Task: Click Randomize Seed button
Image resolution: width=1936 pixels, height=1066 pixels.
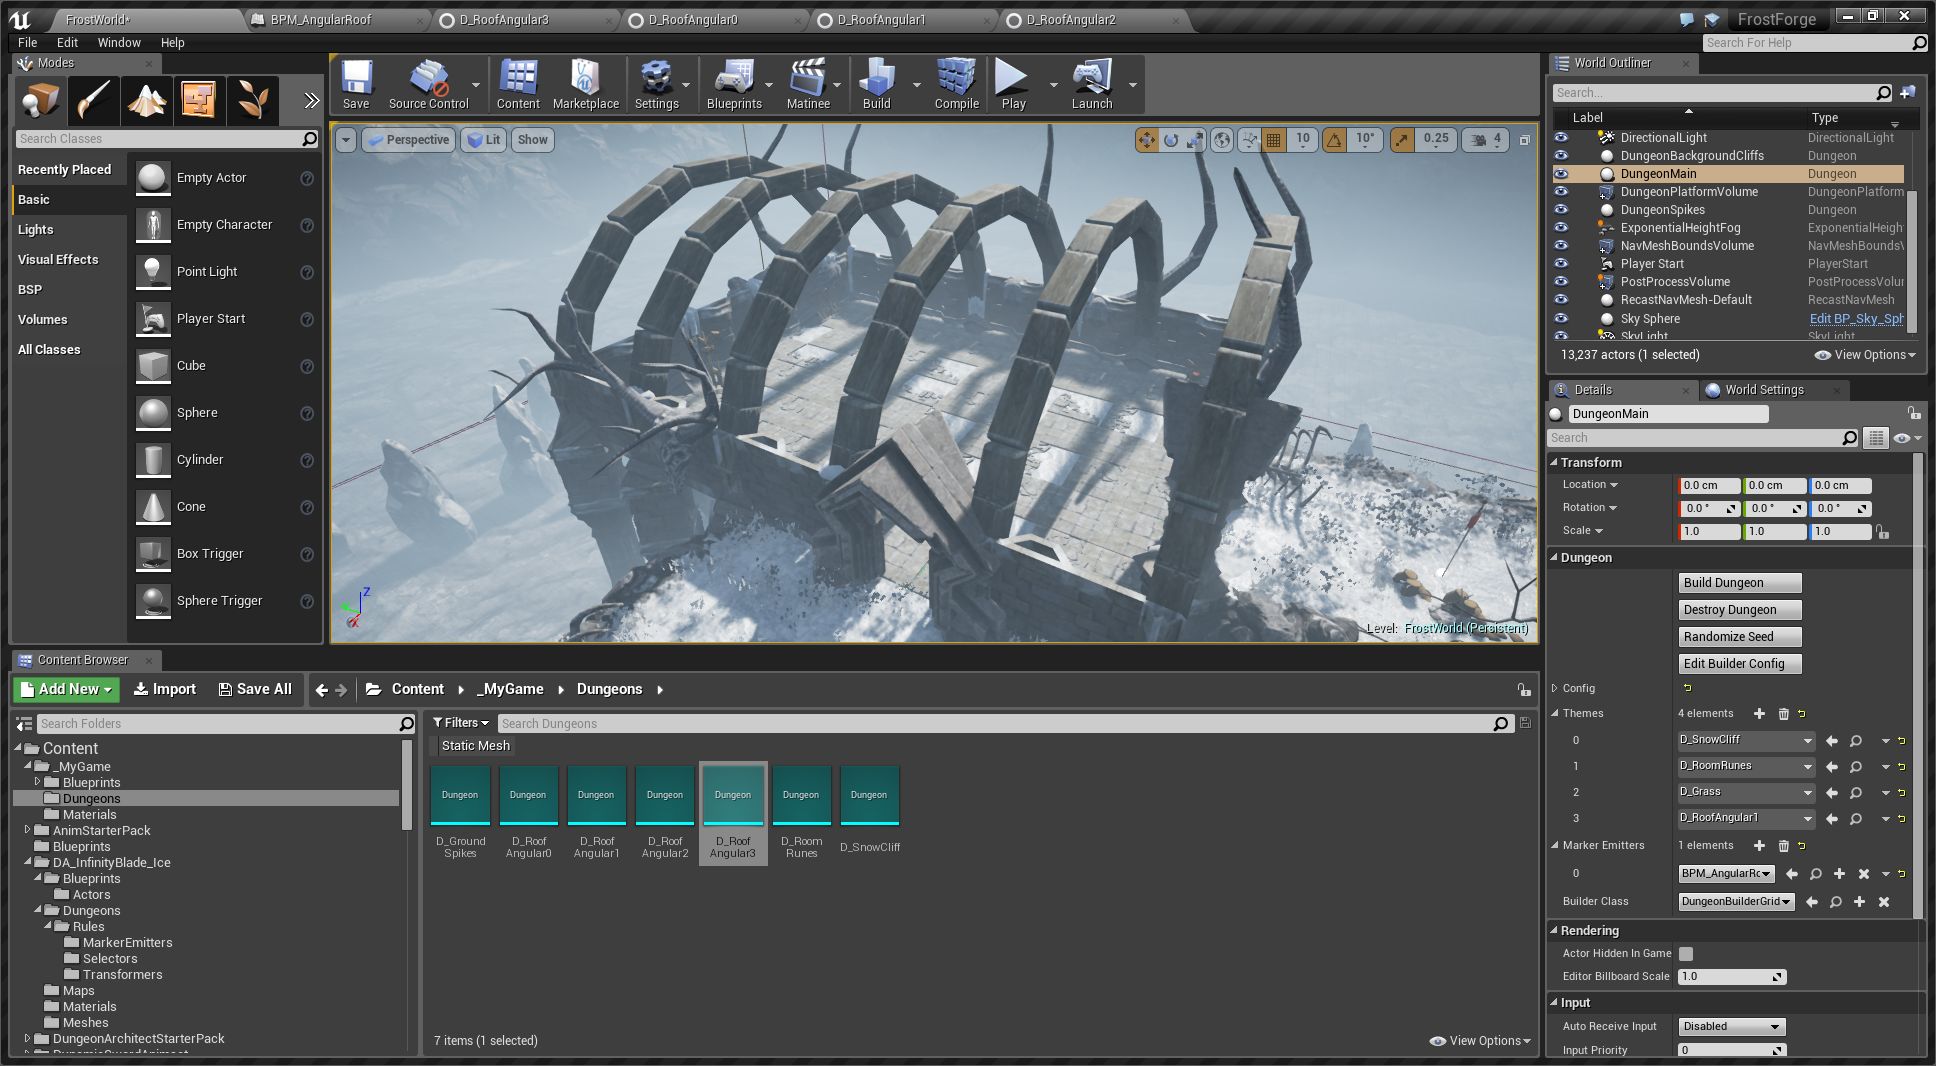Action: pyautogui.click(x=1739, y=637)
